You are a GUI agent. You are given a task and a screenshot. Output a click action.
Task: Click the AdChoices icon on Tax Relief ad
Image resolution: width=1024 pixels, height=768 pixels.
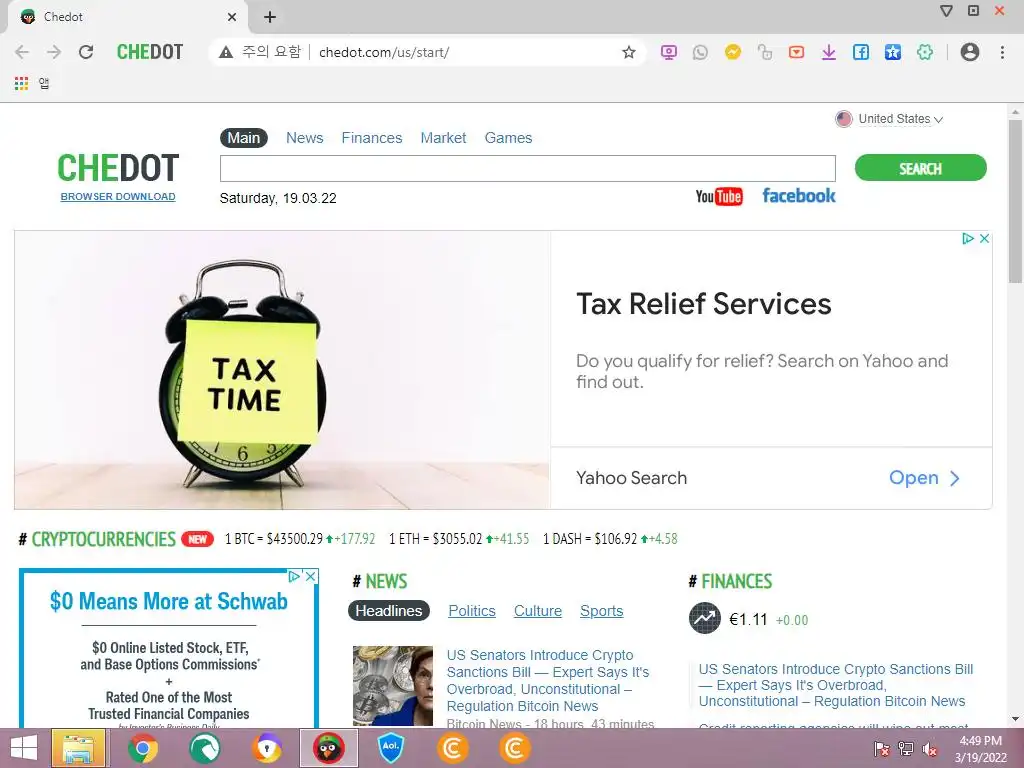[968, 238]
